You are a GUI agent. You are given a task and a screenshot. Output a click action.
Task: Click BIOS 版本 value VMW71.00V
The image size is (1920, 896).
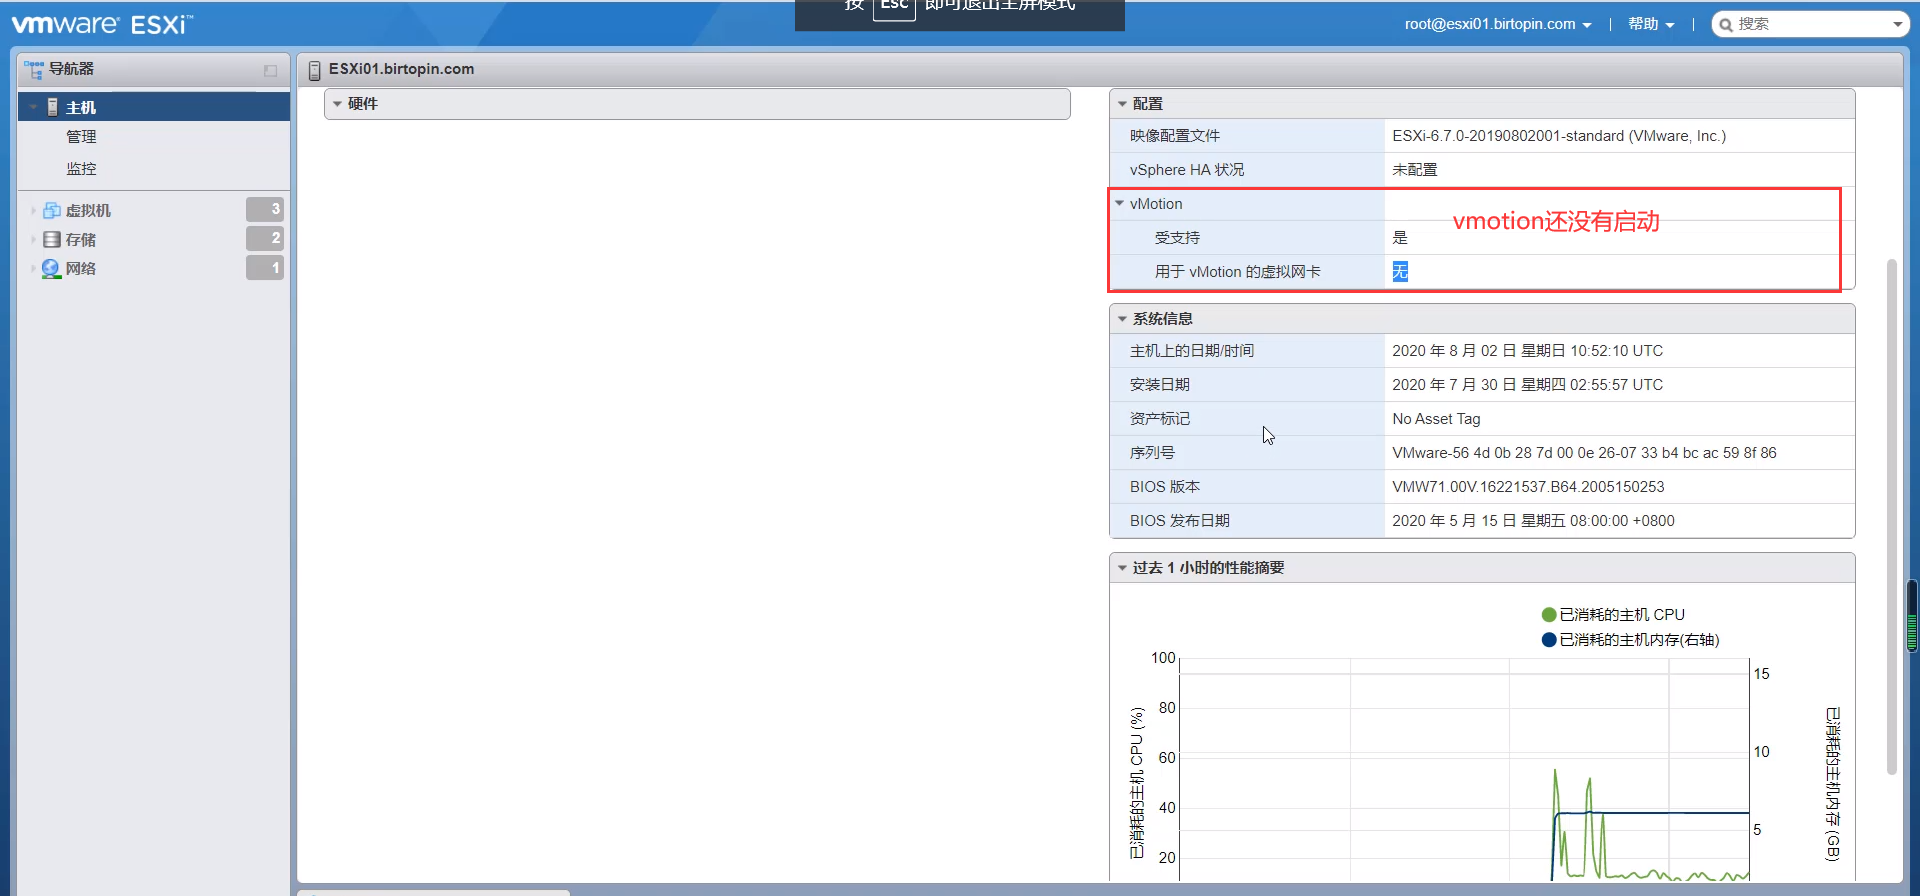[1528, 487]
